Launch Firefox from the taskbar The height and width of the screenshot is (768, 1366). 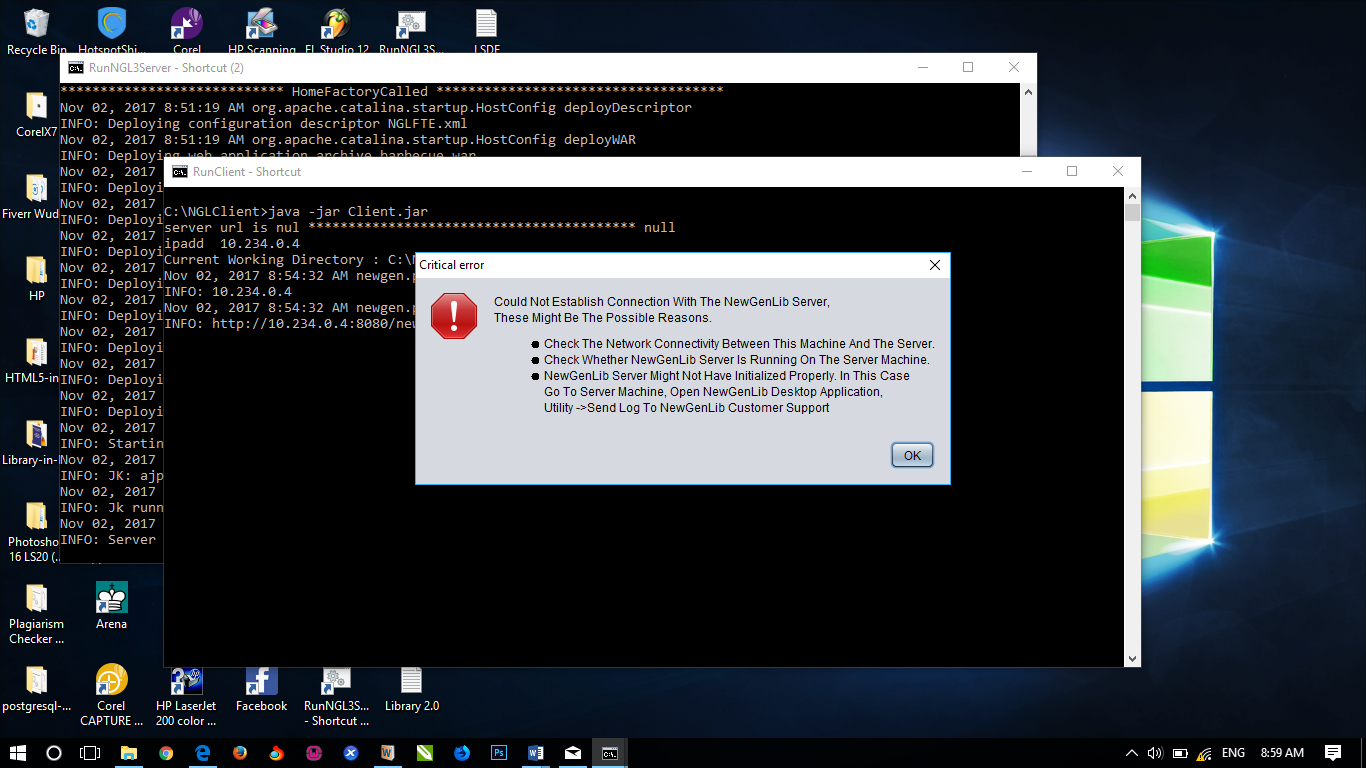coord(240,753)
